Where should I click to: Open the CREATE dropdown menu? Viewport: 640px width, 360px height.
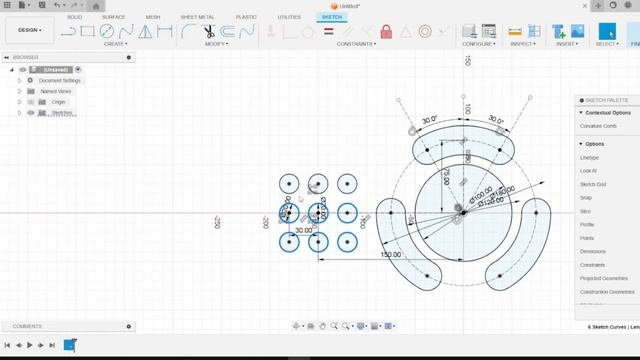tap(116, 44)
